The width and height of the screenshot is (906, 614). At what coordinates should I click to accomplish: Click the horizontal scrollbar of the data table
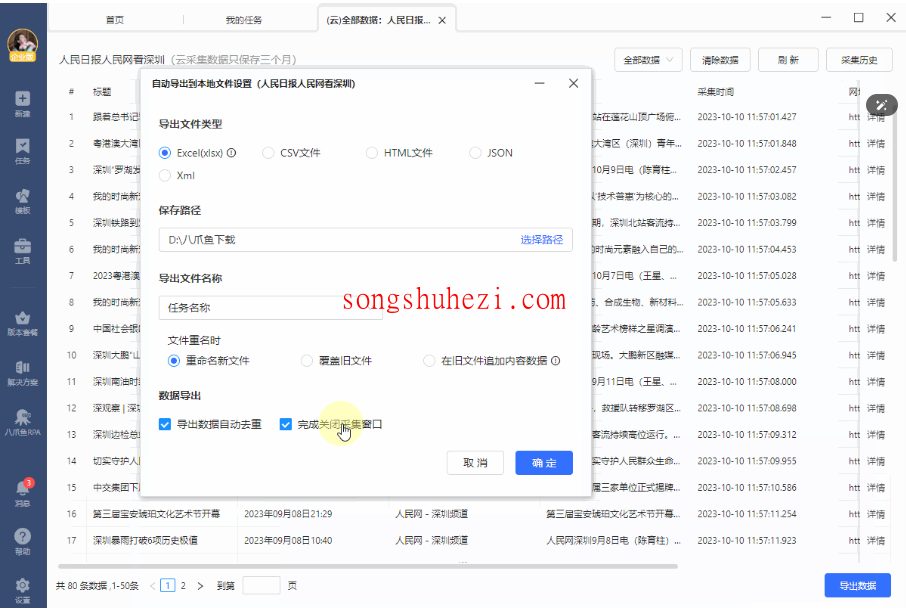coord(367,566)
